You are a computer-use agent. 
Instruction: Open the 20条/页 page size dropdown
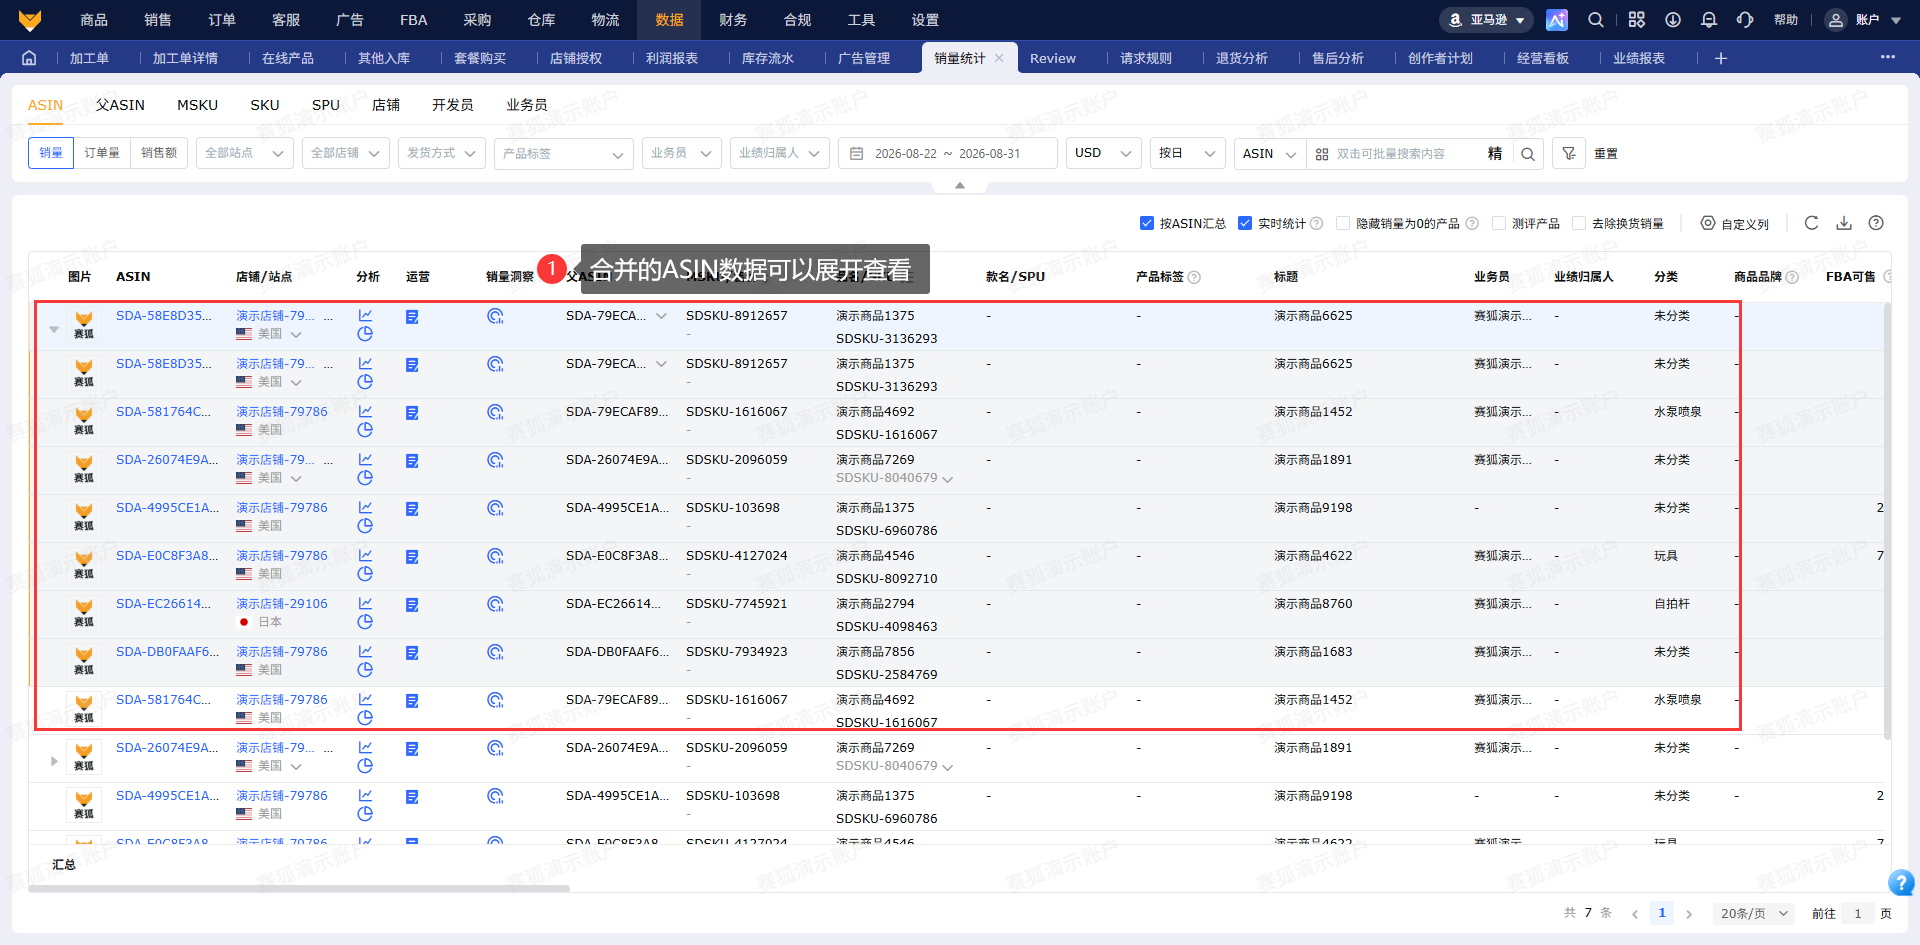pyautogui.click(x=1754, y=913)
